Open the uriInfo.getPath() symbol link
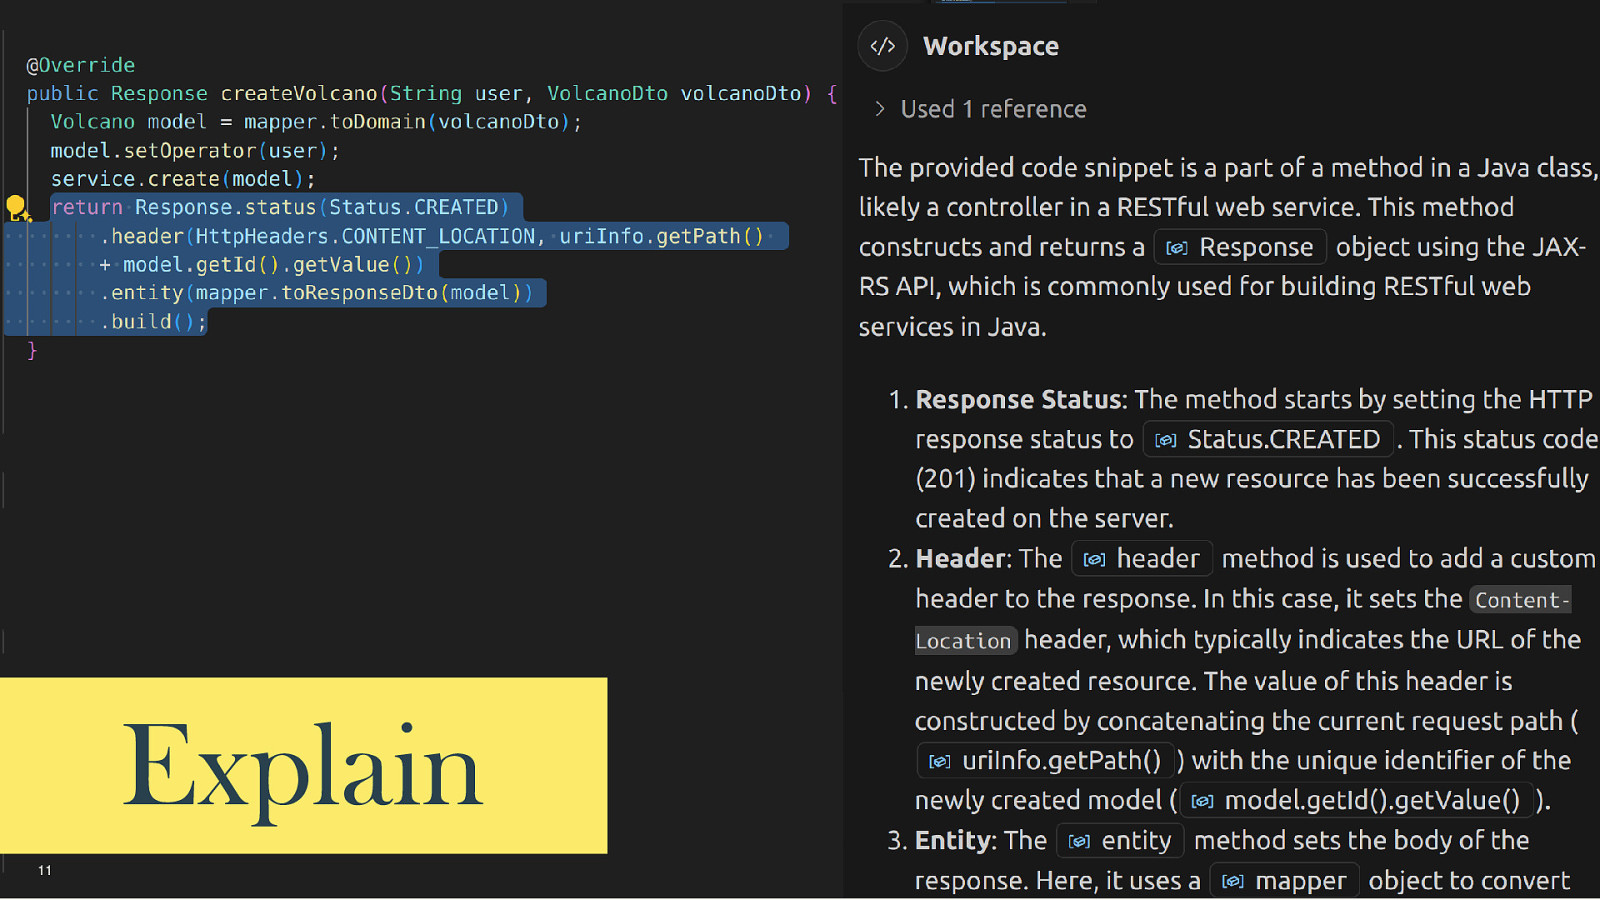 pyautogui.click(x=1045, y=761)
